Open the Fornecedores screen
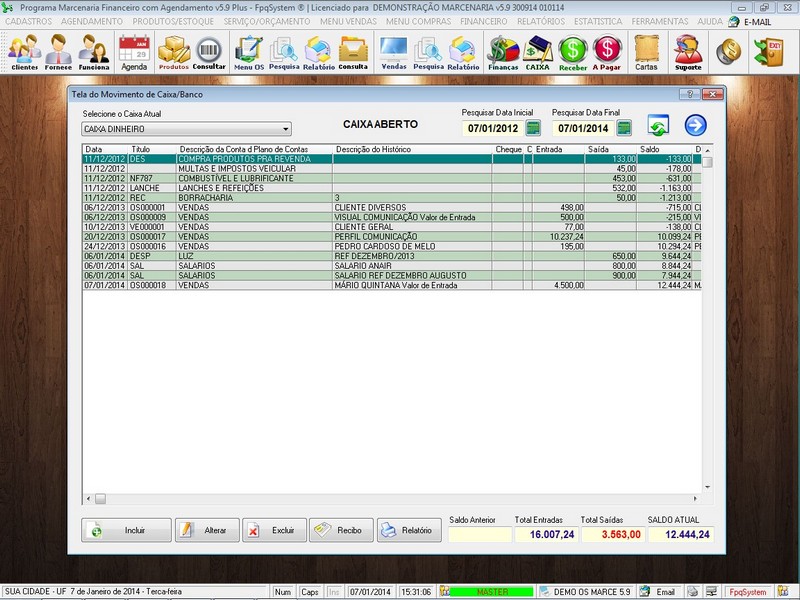 coord(58,48)
